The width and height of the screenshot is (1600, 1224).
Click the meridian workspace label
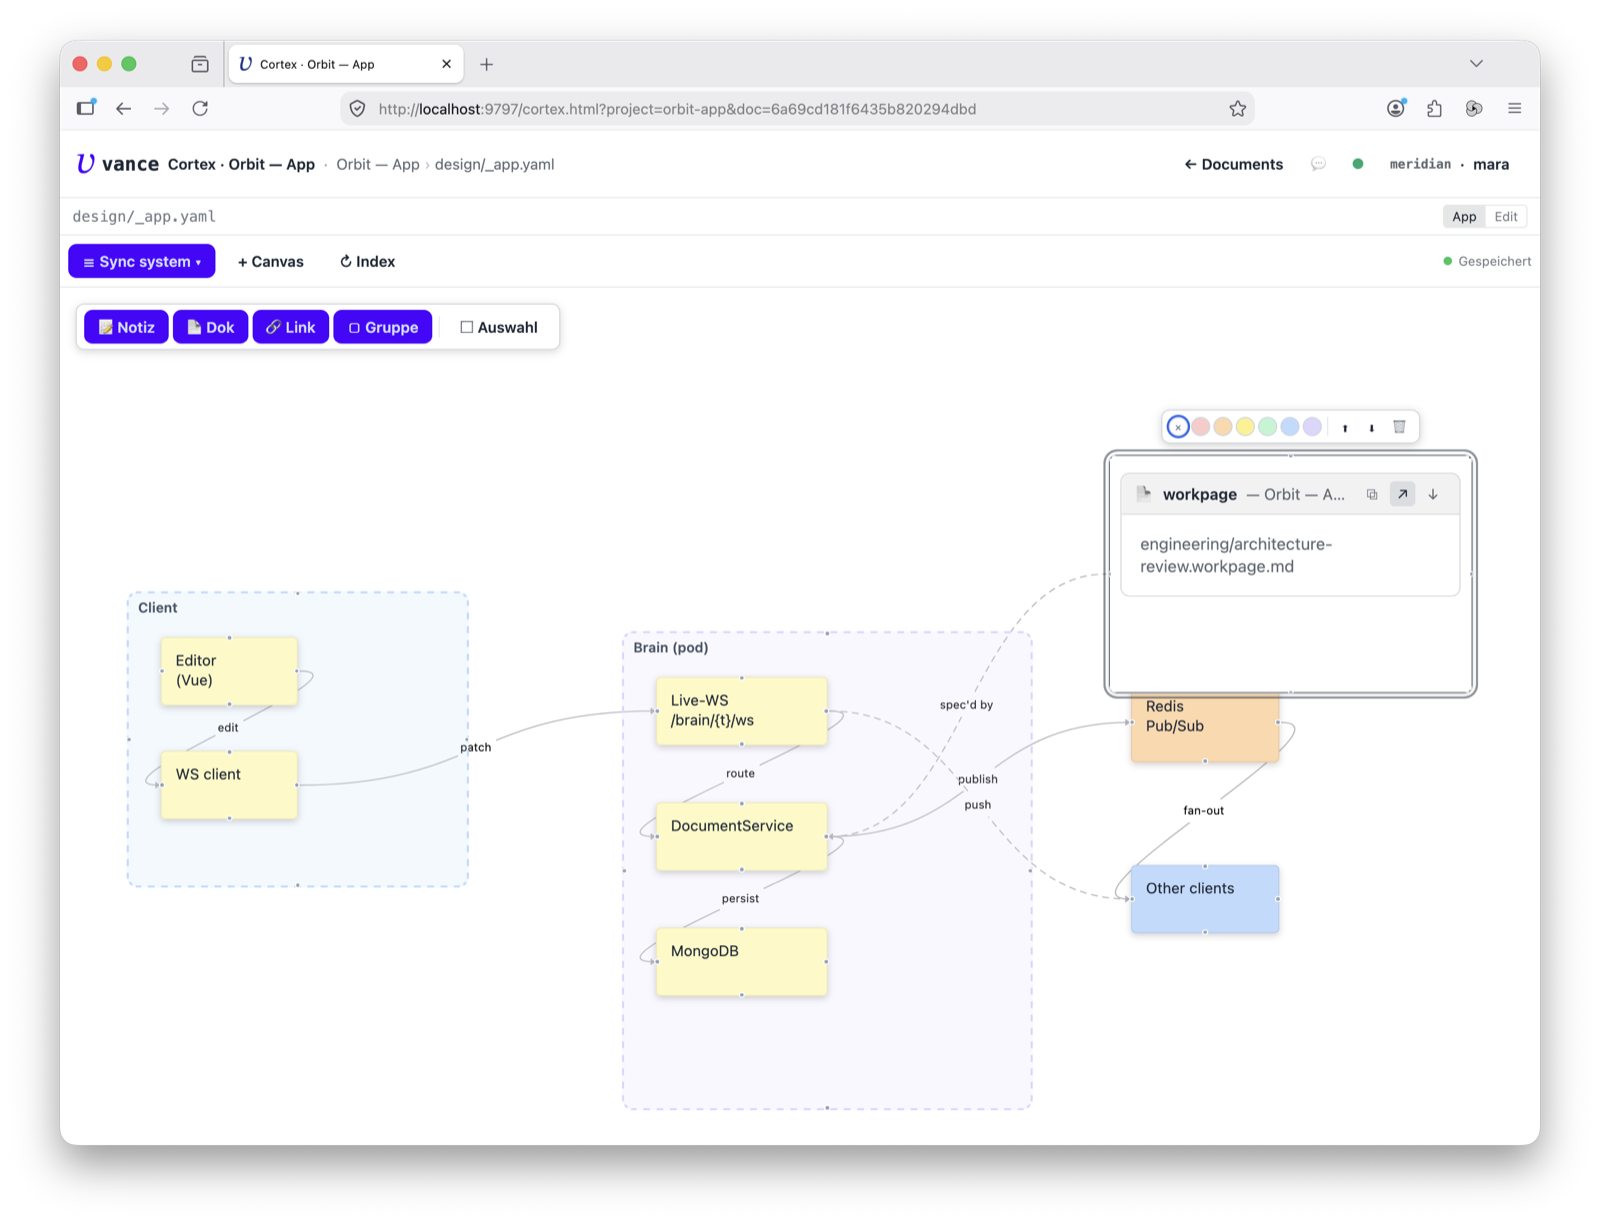pyautogui.click(x=1420, y=164)
